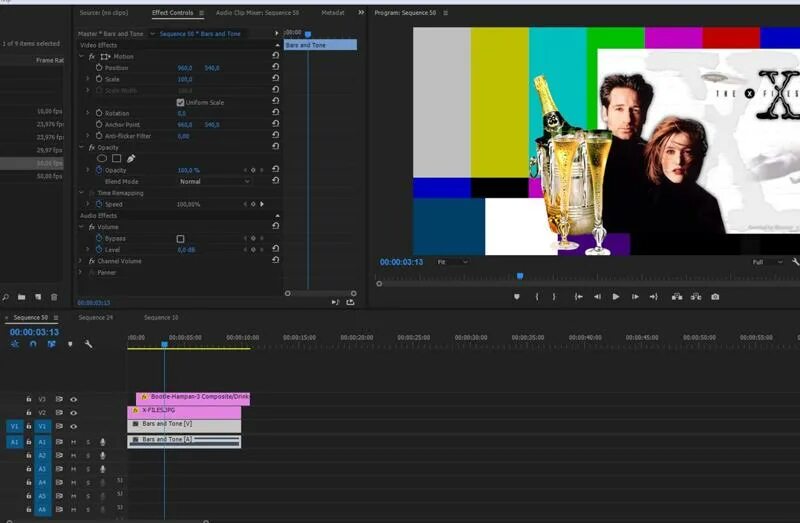
Task: Toggle Anchor Point animation stopwatch
Action: pos(99,124)
